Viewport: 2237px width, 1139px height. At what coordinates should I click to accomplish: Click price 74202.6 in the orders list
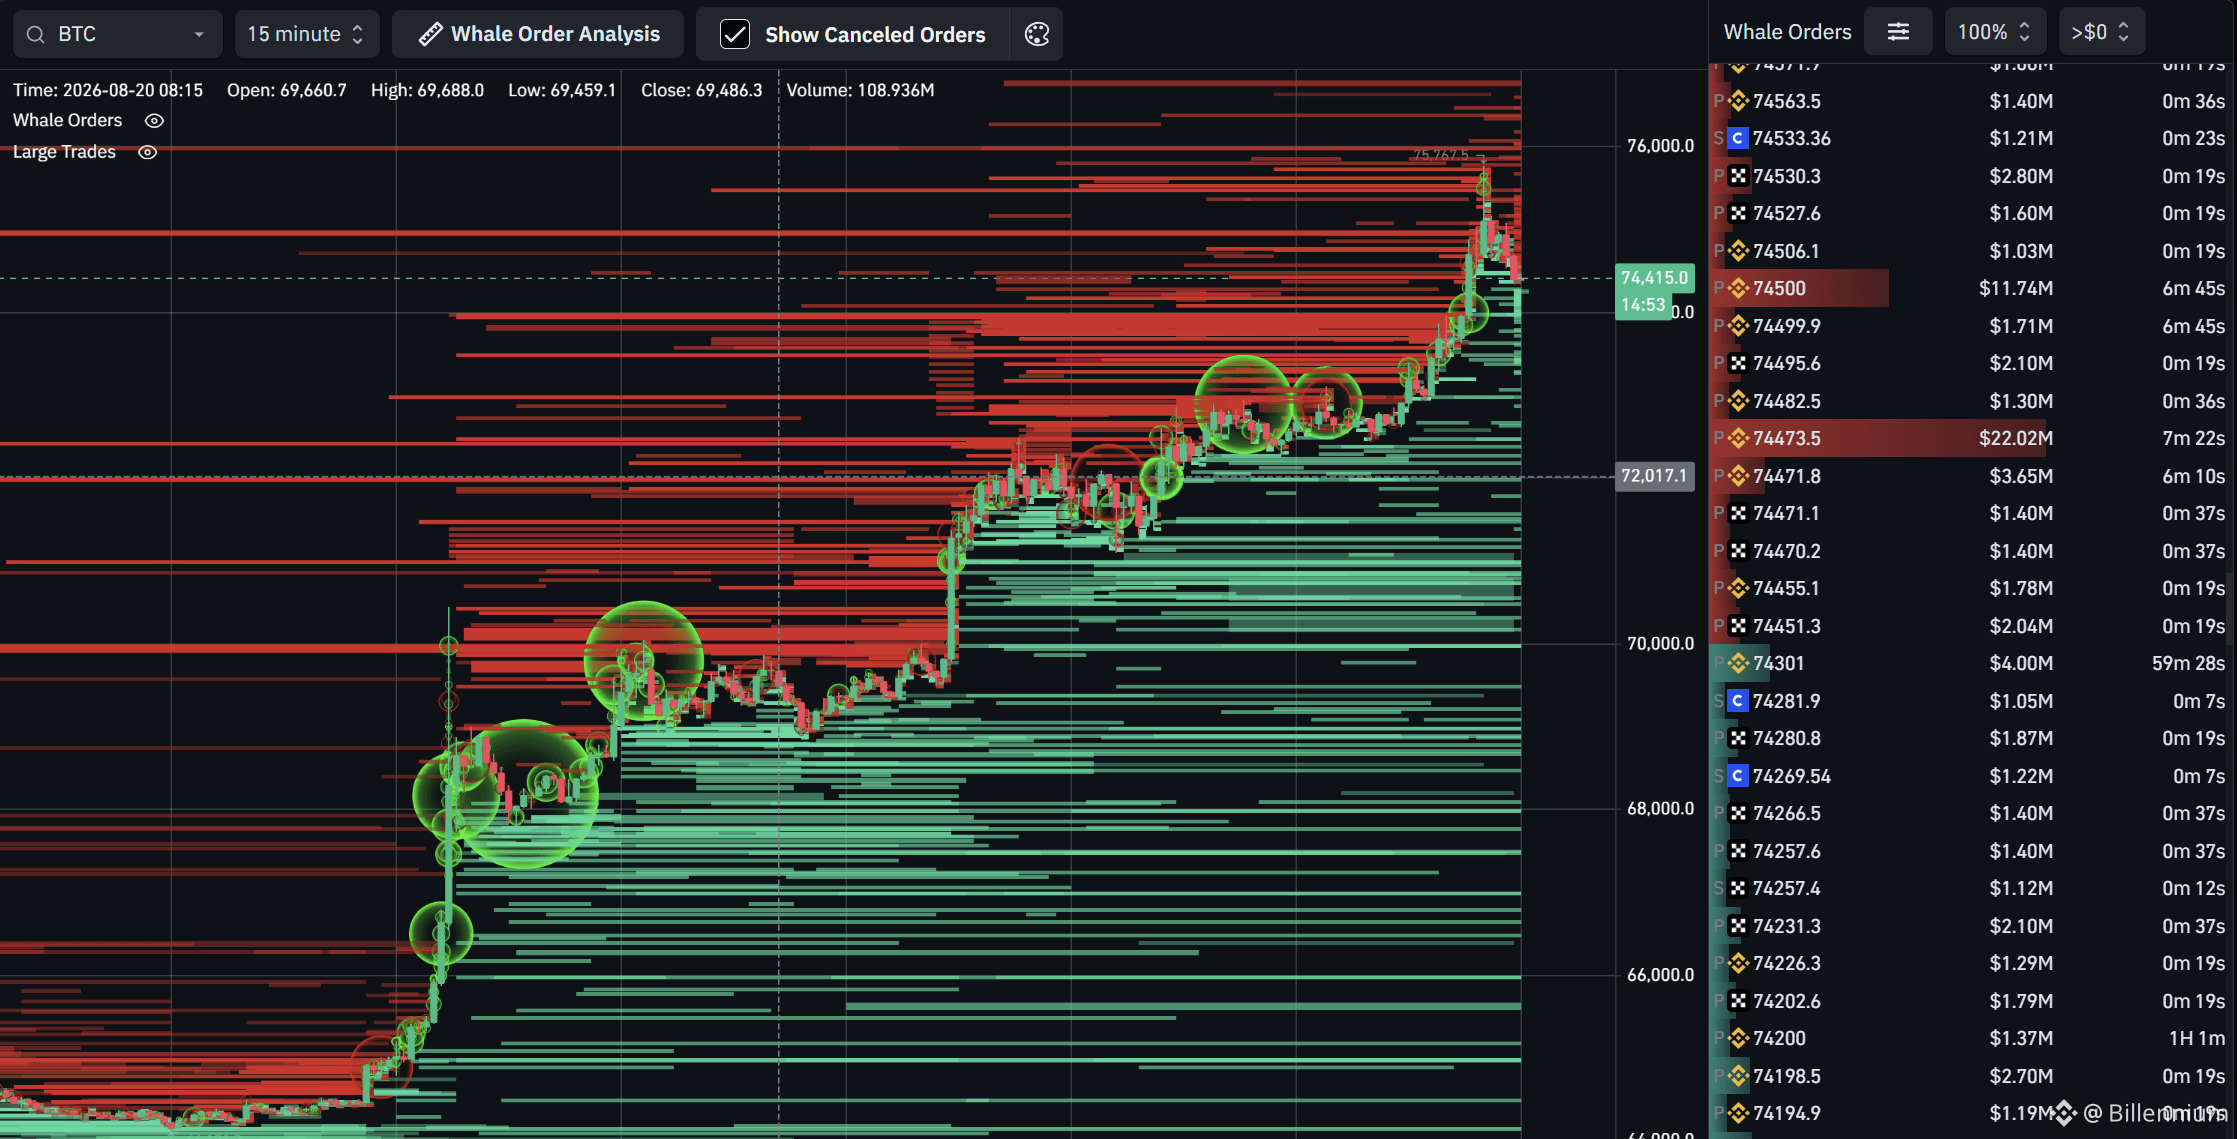click(x=1786, y=1001)
